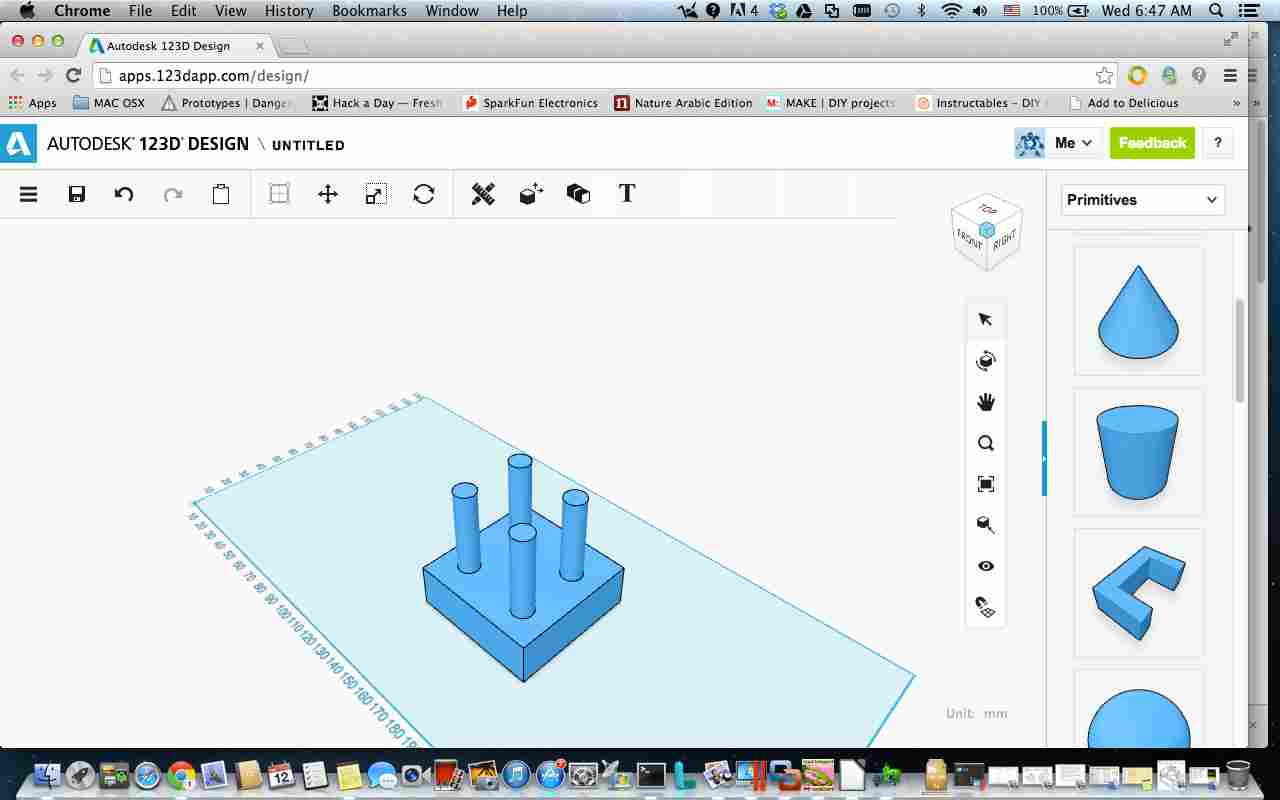The width and height of the screenshot is (1280, 800).
Task: Pick the Pan hand tool
Action: (x=985, y=402)
